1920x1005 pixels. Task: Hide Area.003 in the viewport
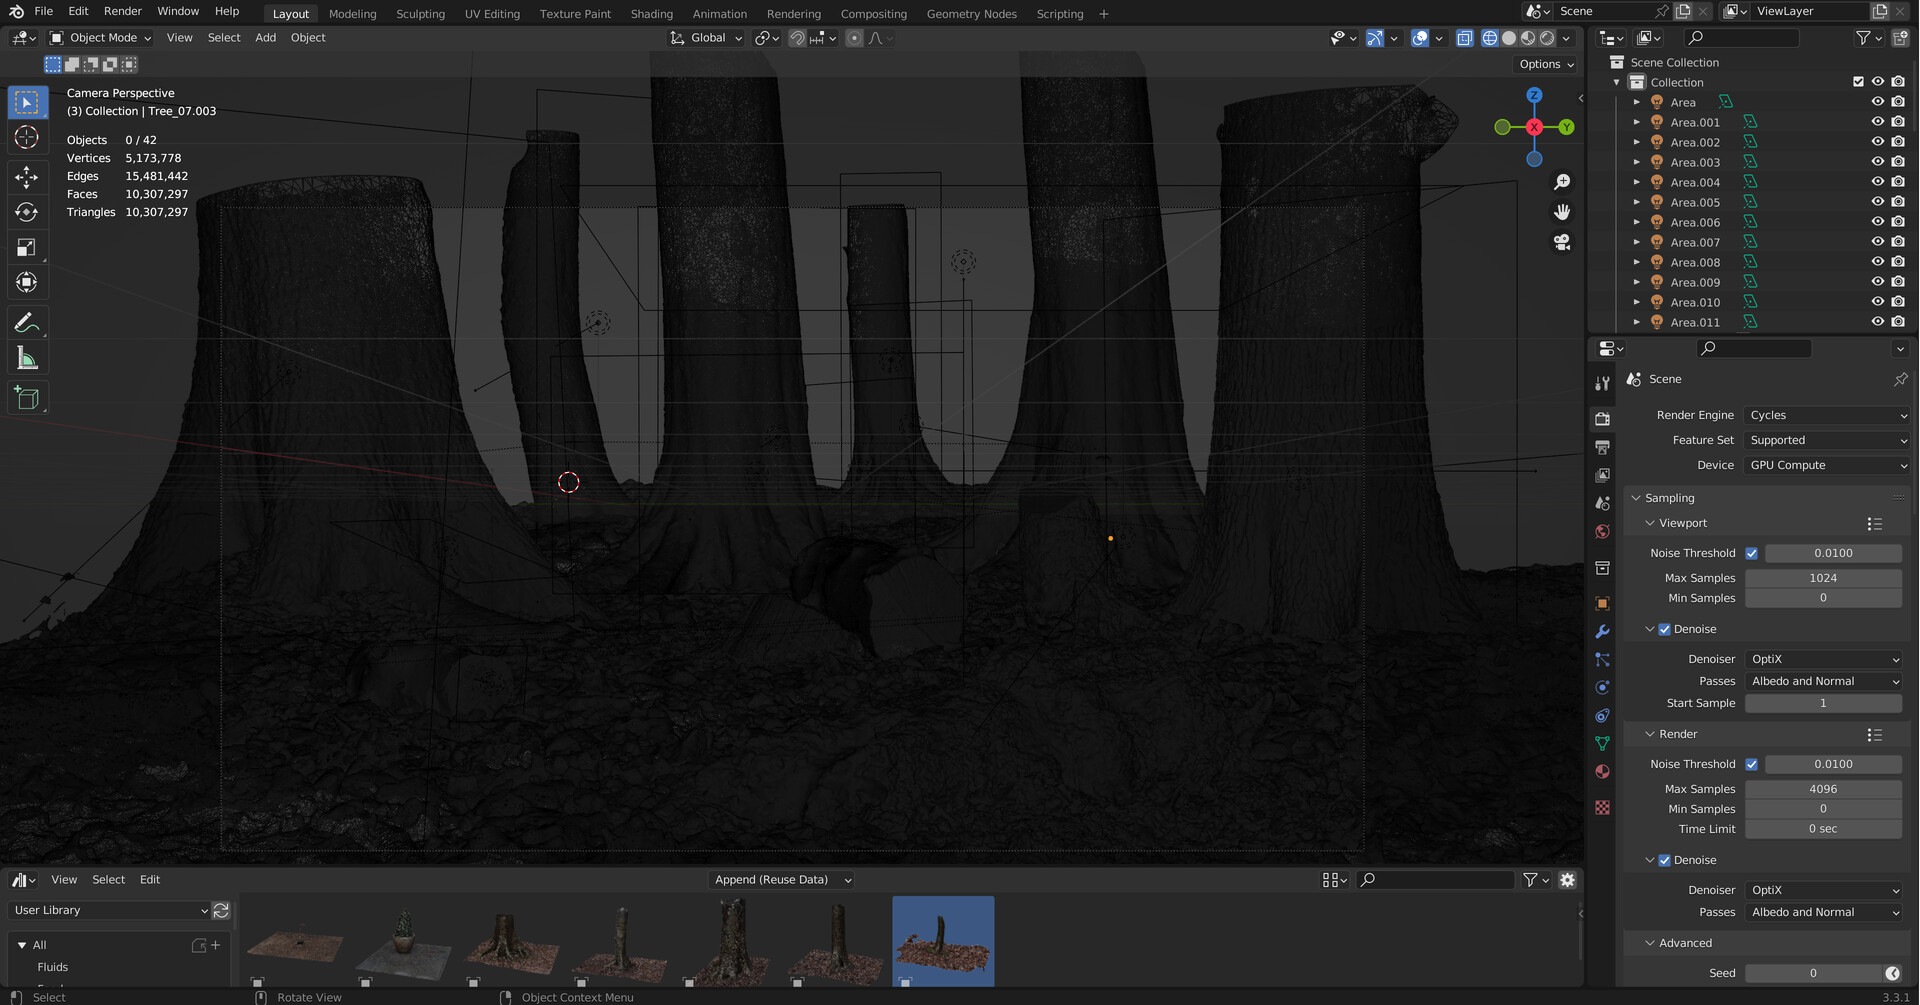[x=1877, y=162]
